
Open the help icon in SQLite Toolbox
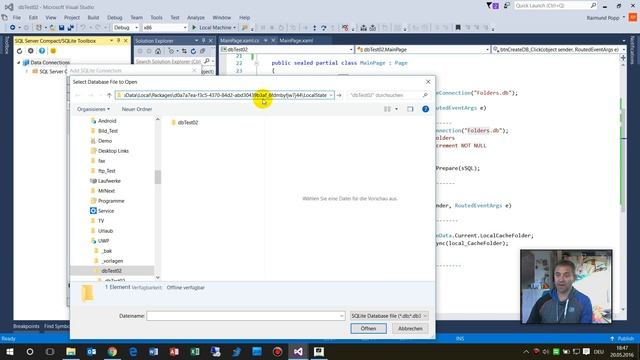pyautogui.click(x=42, y=51)
